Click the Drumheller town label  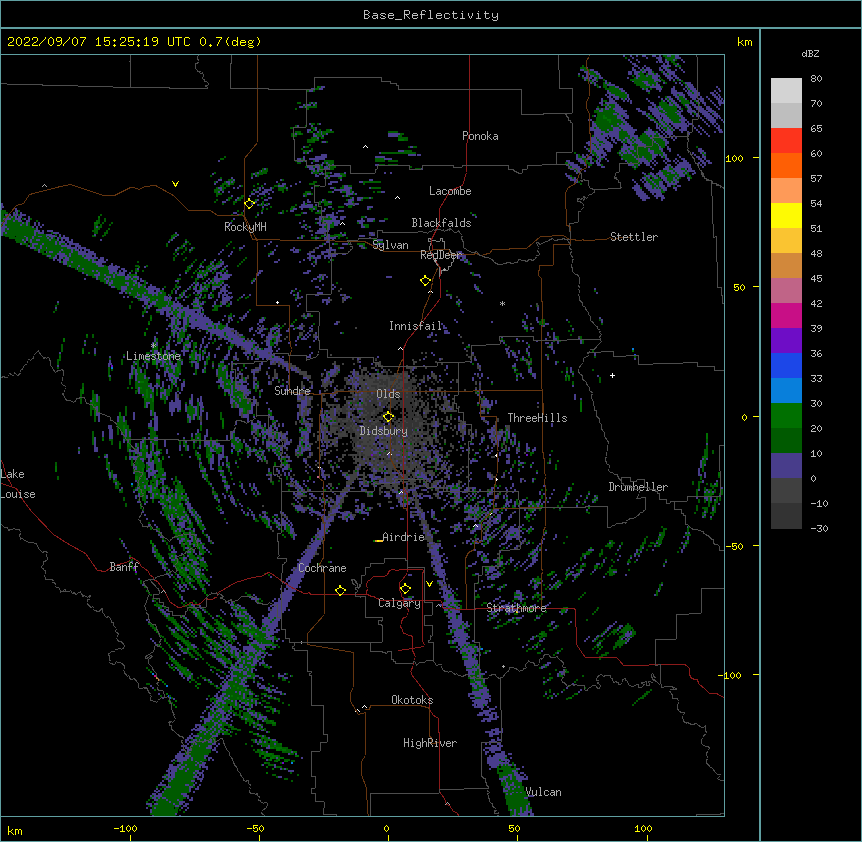638,487
